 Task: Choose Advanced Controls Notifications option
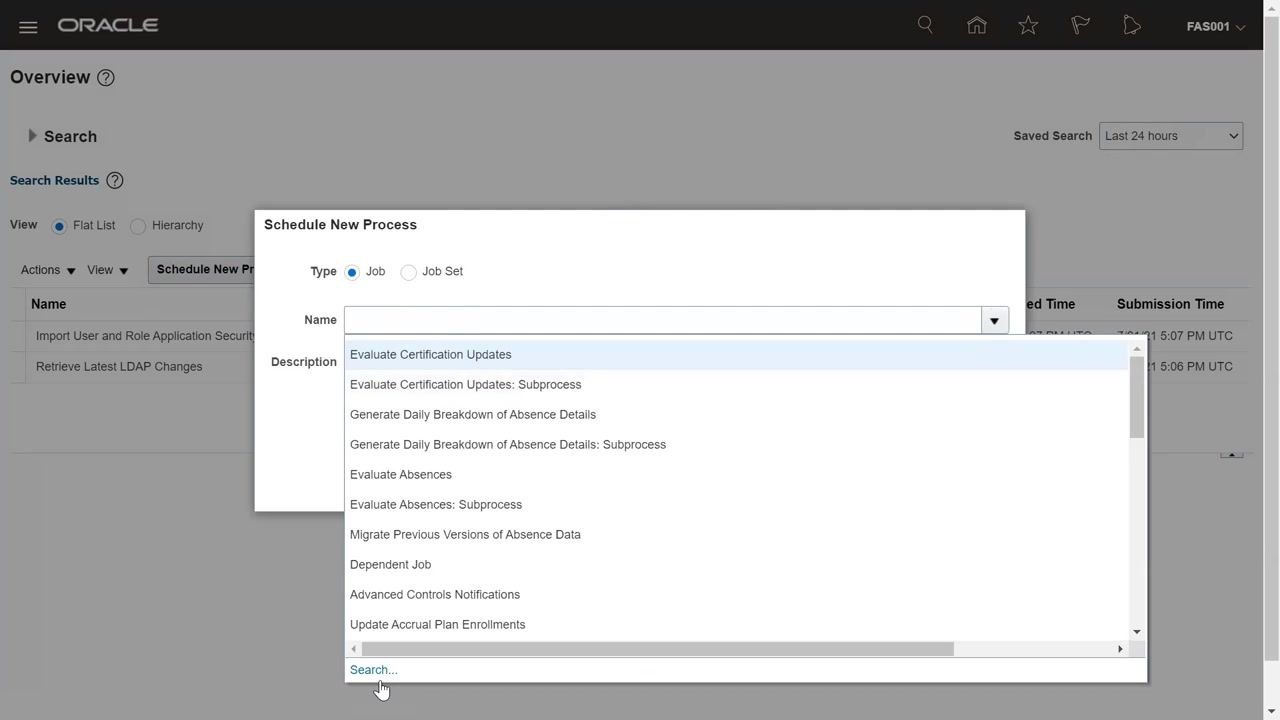click(736, 595)
